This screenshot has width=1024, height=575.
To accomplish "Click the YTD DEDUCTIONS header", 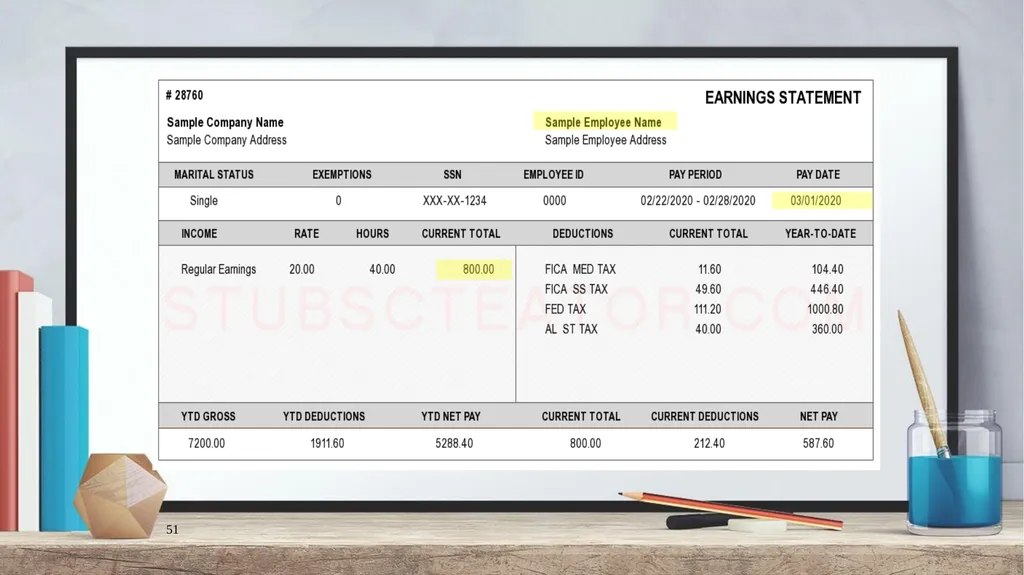I will 324,416.
